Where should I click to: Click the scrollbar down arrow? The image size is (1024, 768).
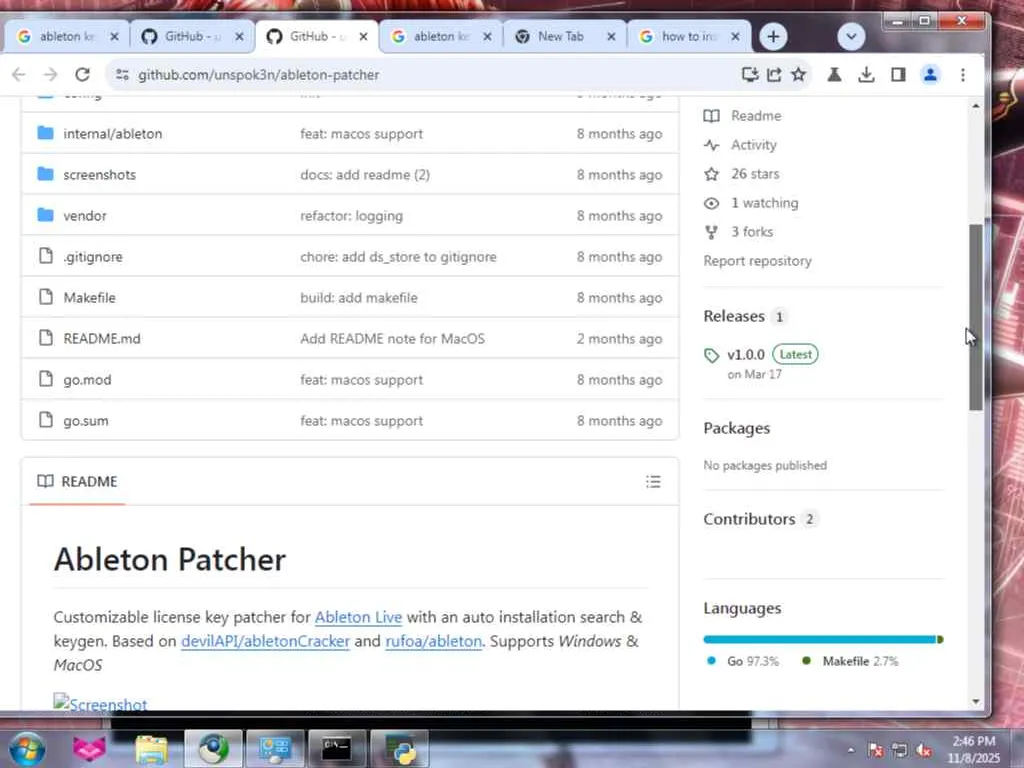point(976,702)
